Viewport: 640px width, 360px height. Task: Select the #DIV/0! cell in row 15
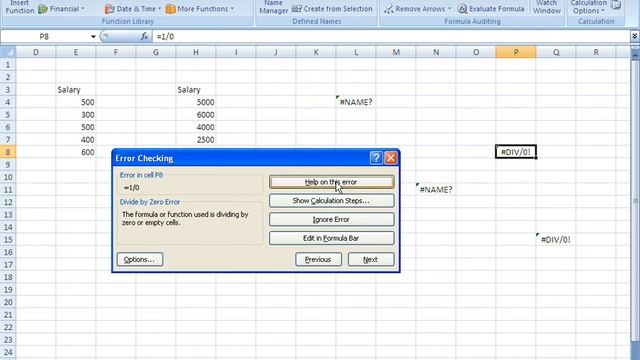[556, 240]
